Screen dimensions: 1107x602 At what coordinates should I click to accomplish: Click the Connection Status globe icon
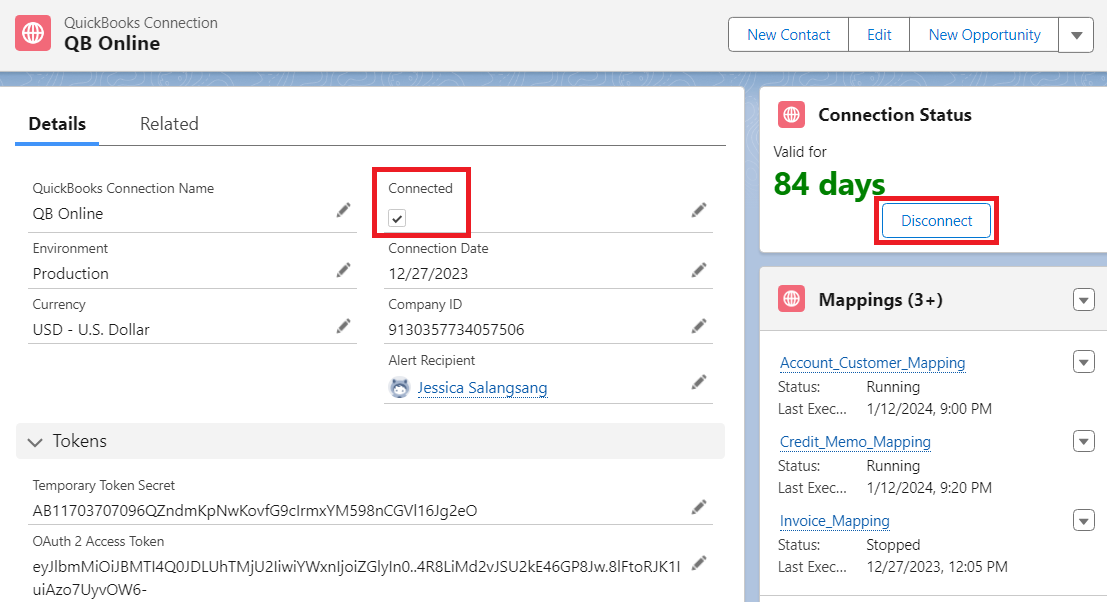791,114
